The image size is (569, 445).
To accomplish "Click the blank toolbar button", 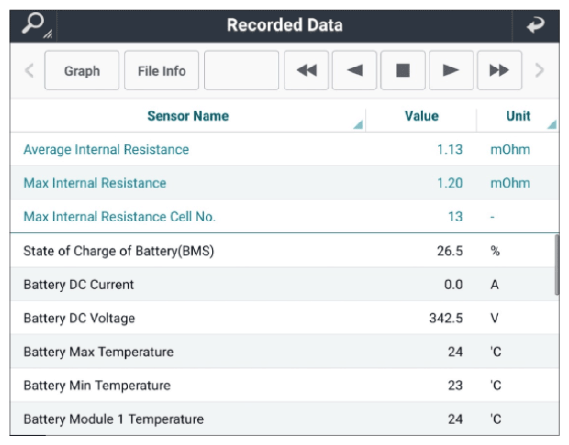I will point(241,70).
